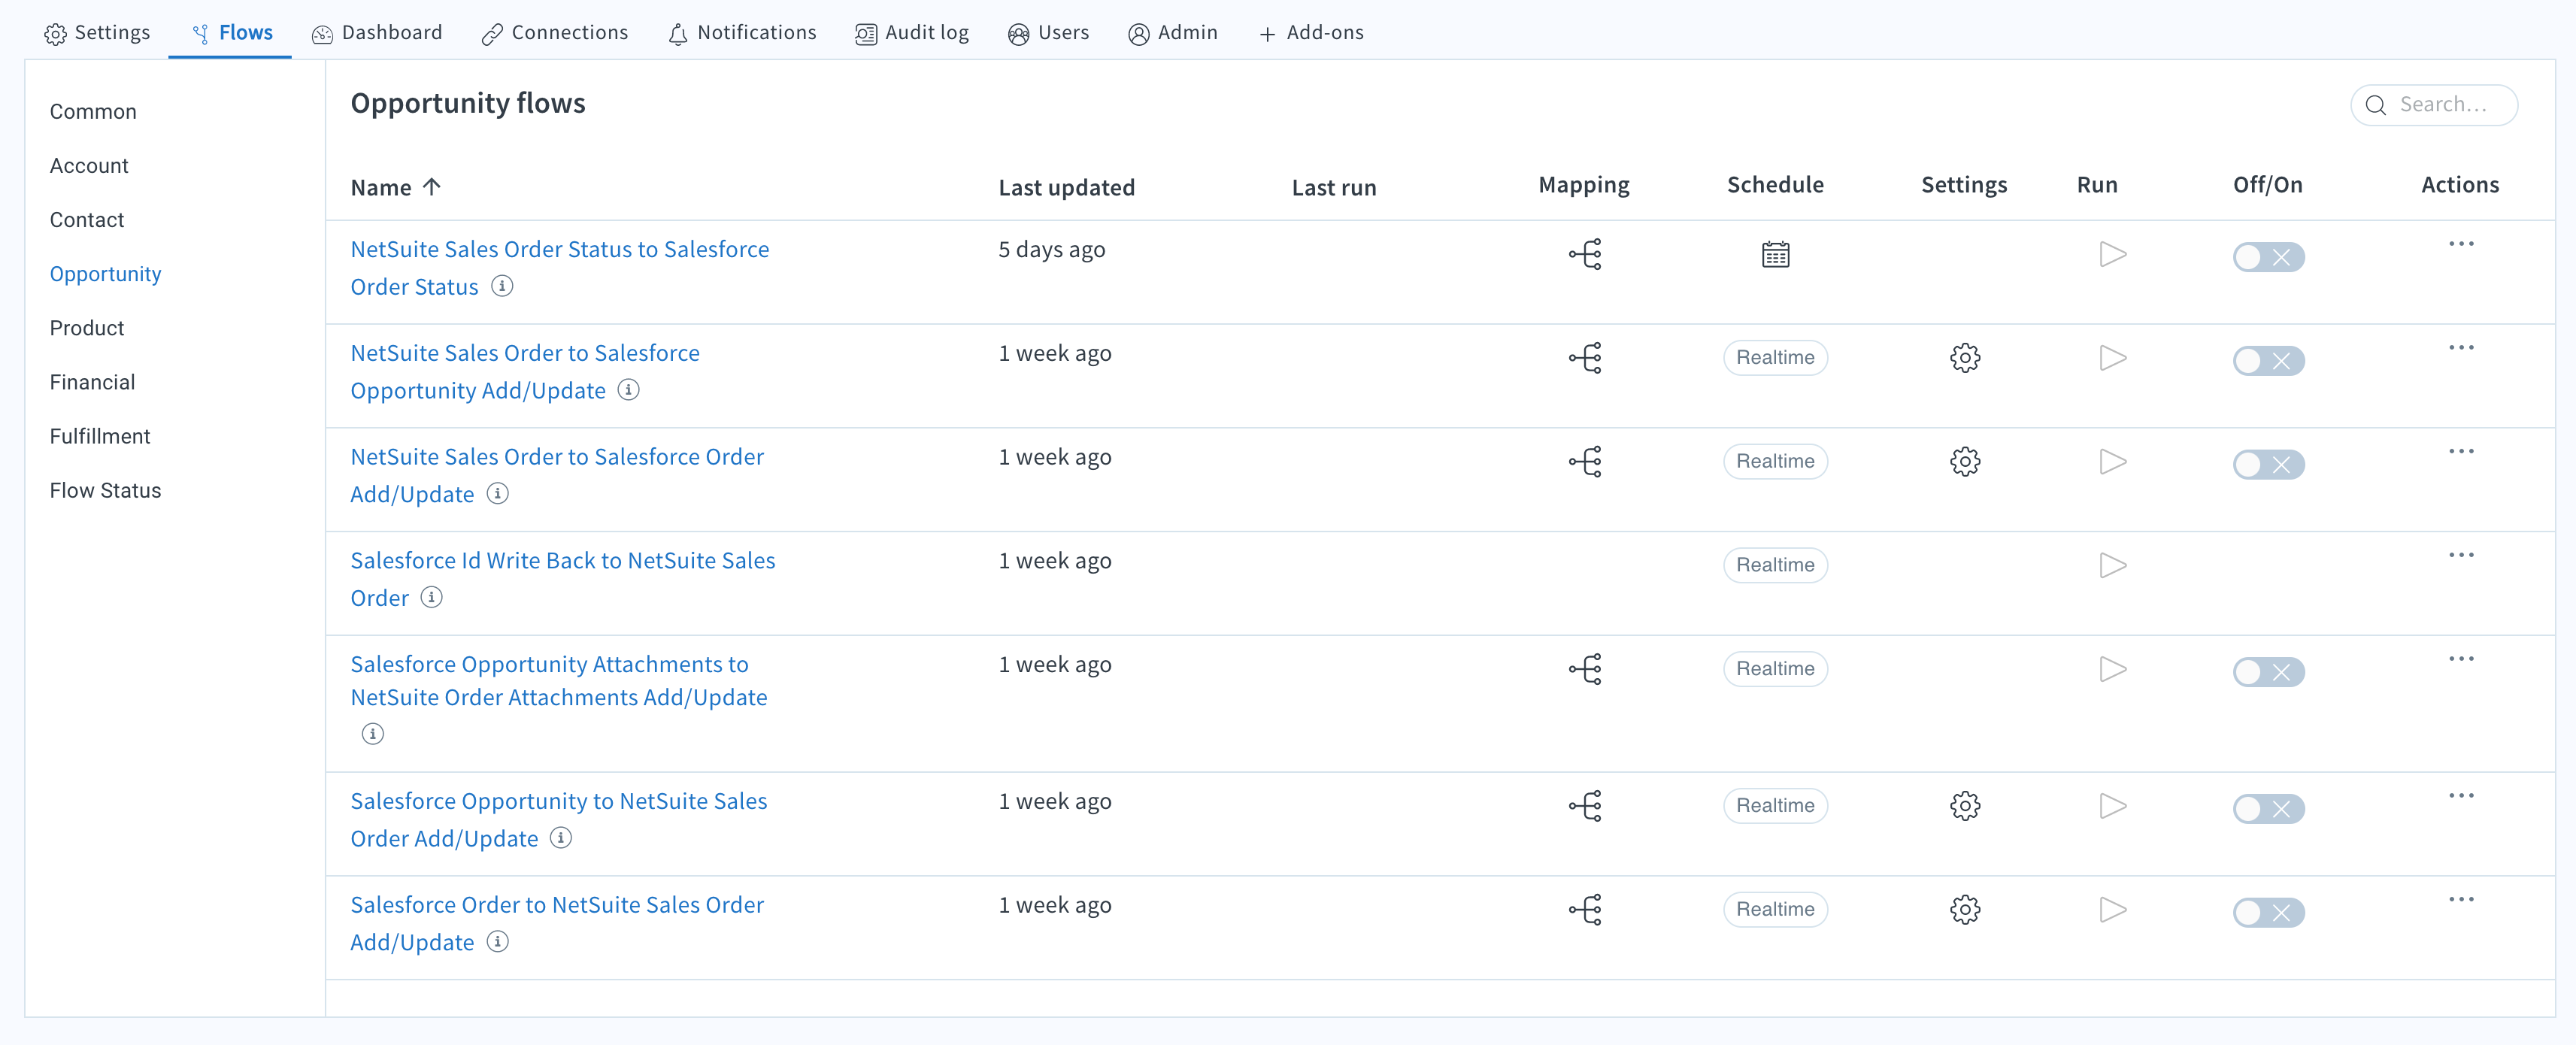Open actions menu for Opportunity Attachments flow
The image size is (2576, 1045).
[x=2461, y=659]
